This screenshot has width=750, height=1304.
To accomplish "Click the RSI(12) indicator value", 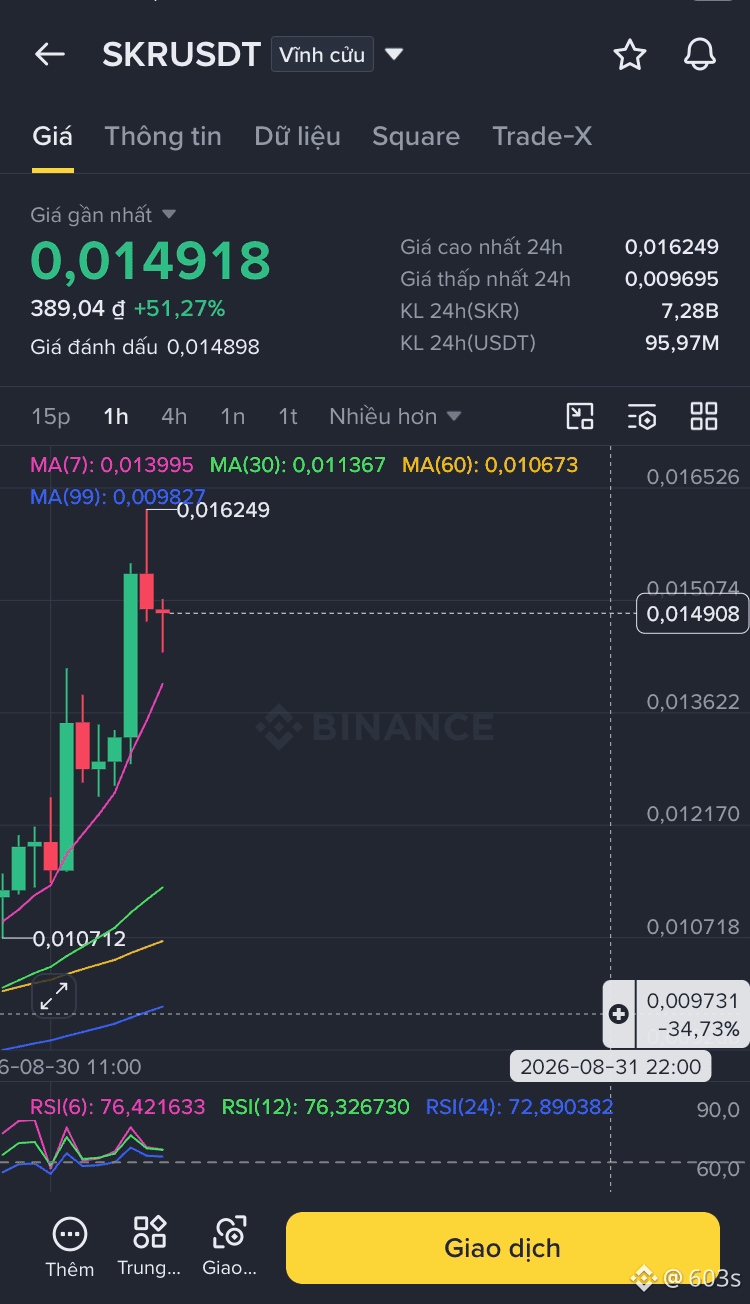I will click(x=316, y=1106).
